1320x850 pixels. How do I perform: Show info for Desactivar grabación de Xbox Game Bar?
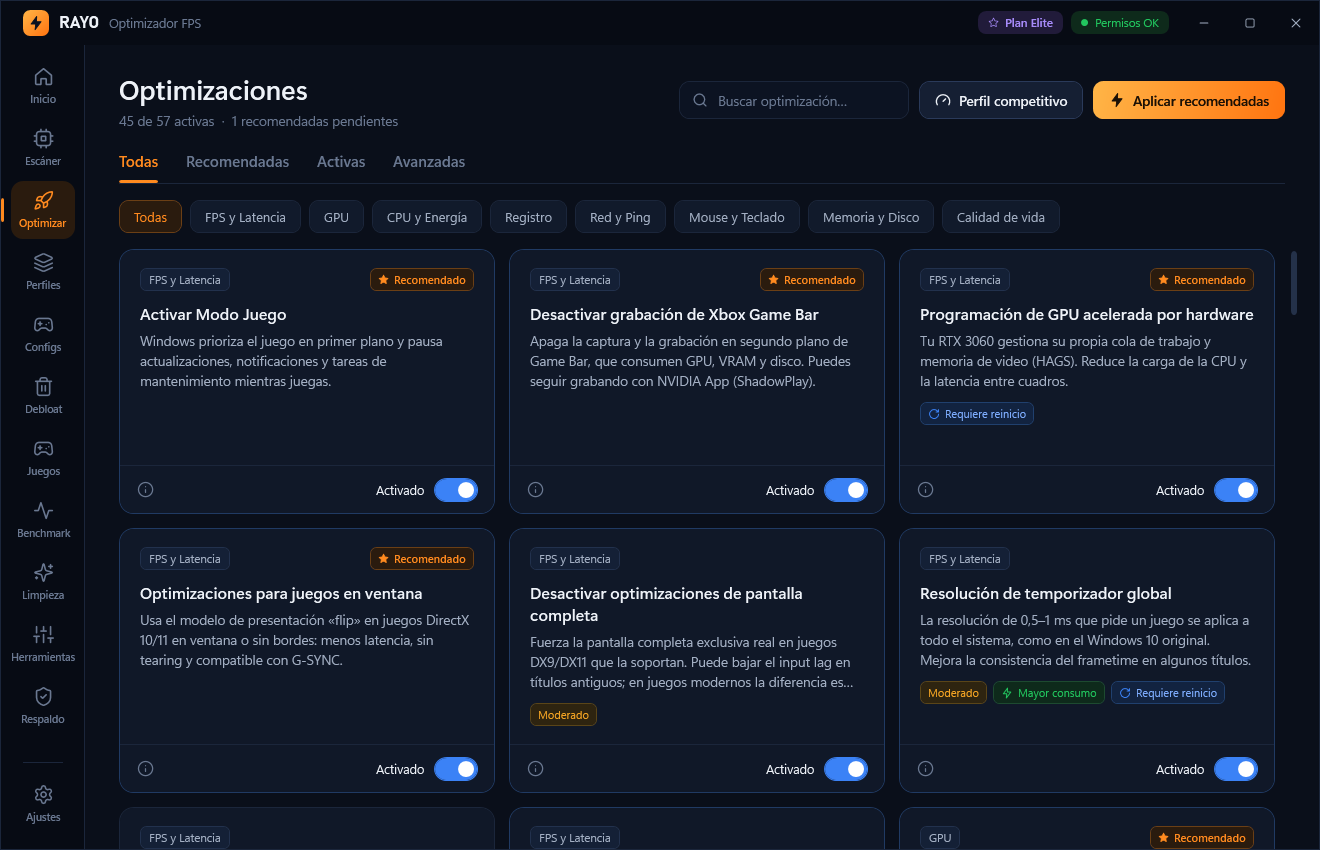point(535,490)
